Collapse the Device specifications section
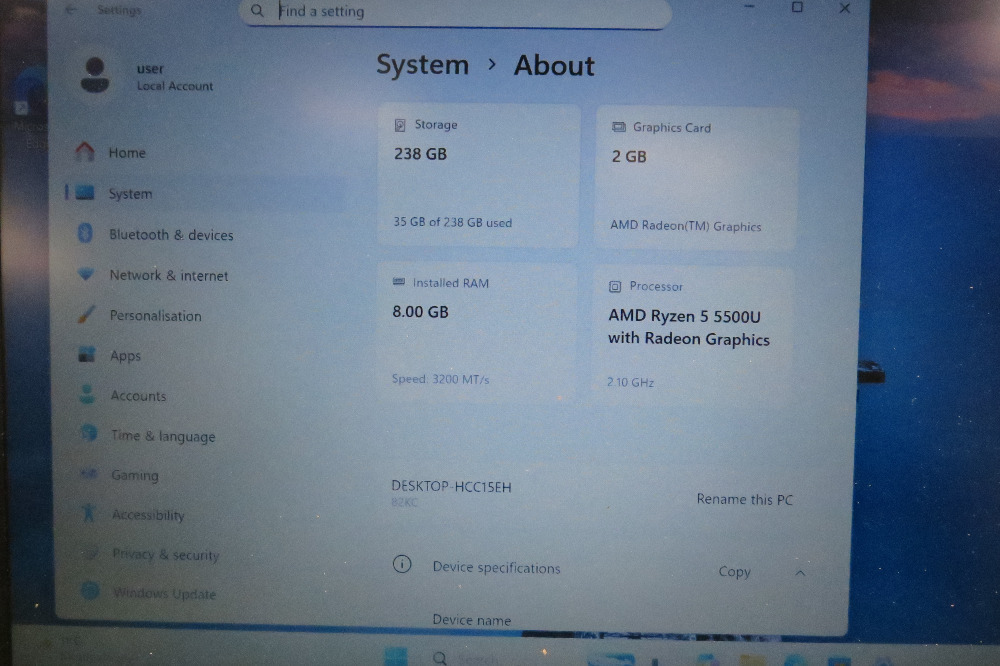Image resolution: width=1000 pixels, height=666 pixels. coord(800,573)
